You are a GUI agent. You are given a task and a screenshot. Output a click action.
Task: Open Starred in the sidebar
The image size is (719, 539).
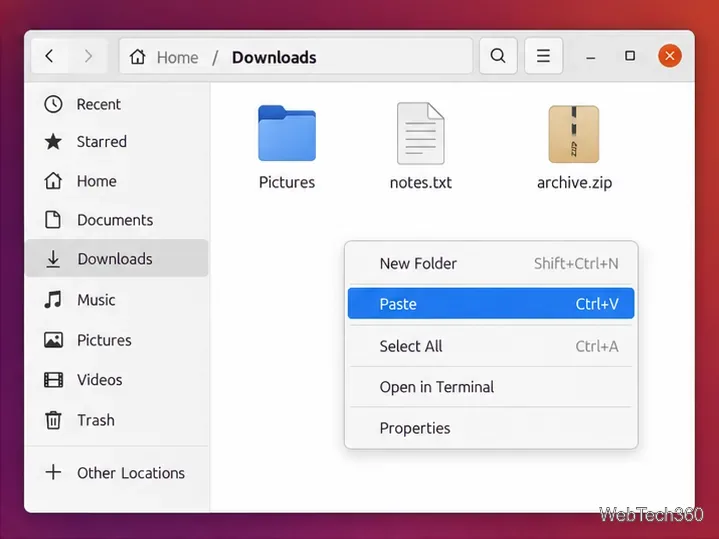tap(101, 142)
